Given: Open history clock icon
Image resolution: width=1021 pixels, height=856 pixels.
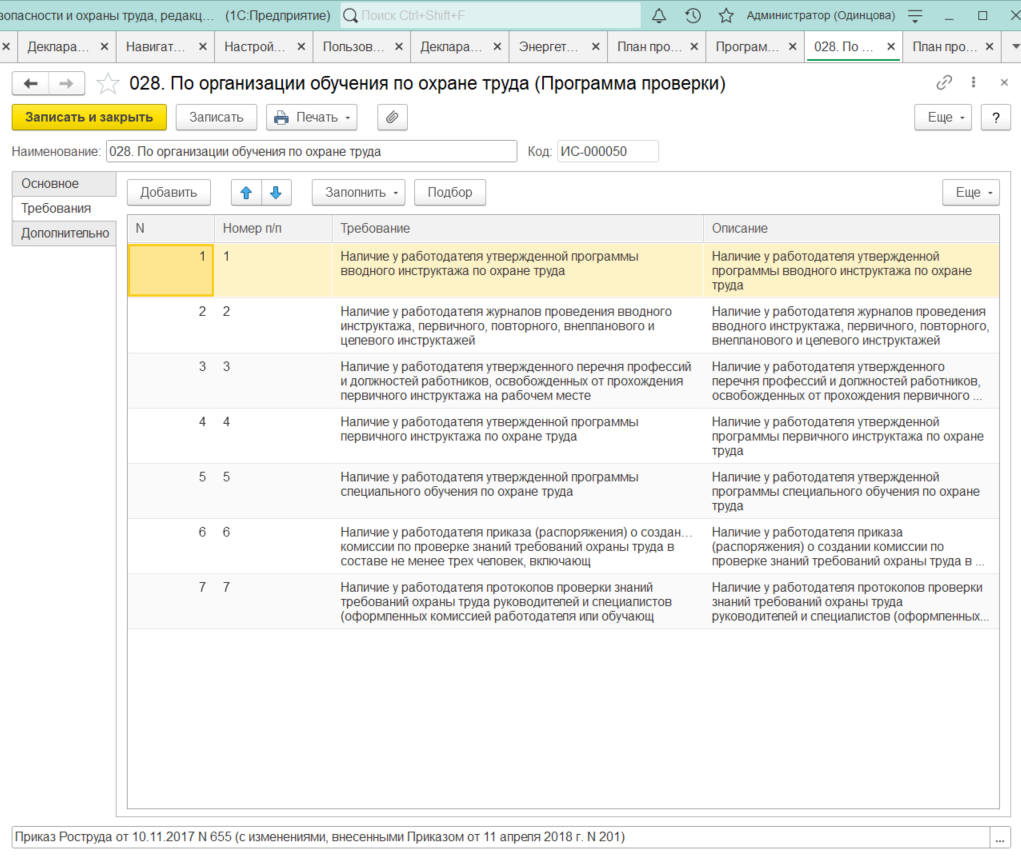Looking at the screenshot, I should click(x=693, y=16).
